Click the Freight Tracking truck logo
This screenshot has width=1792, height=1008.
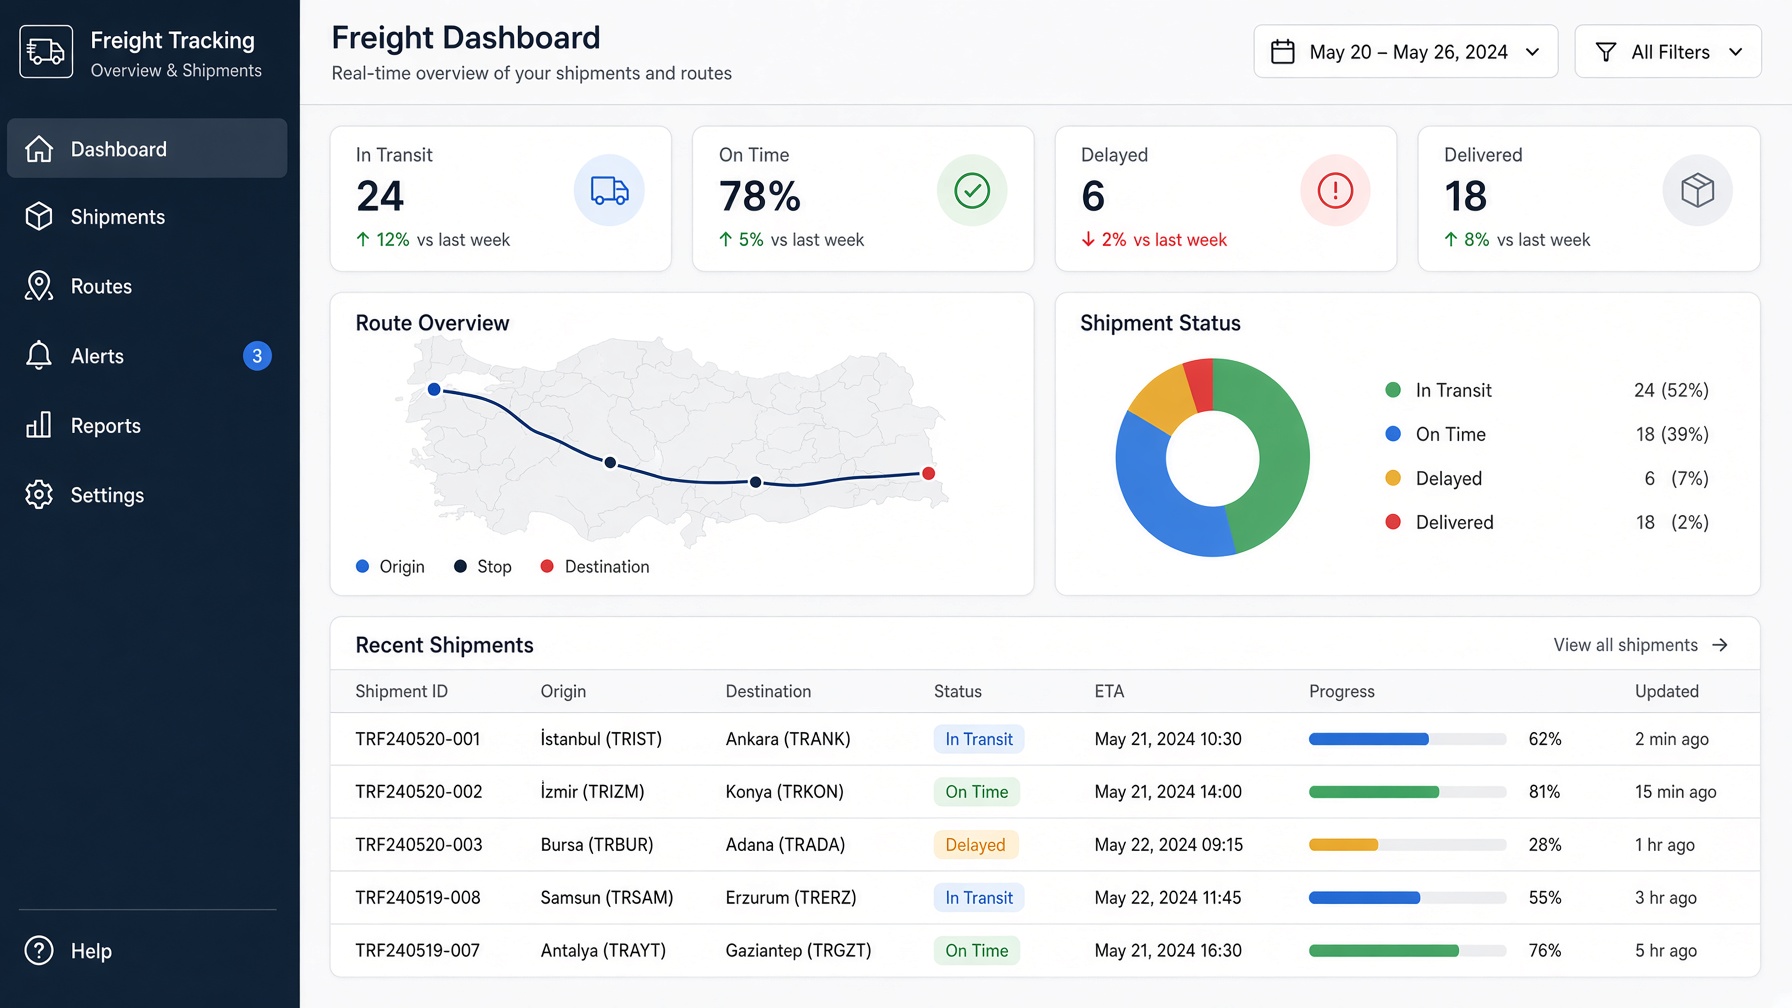(46, 52)
